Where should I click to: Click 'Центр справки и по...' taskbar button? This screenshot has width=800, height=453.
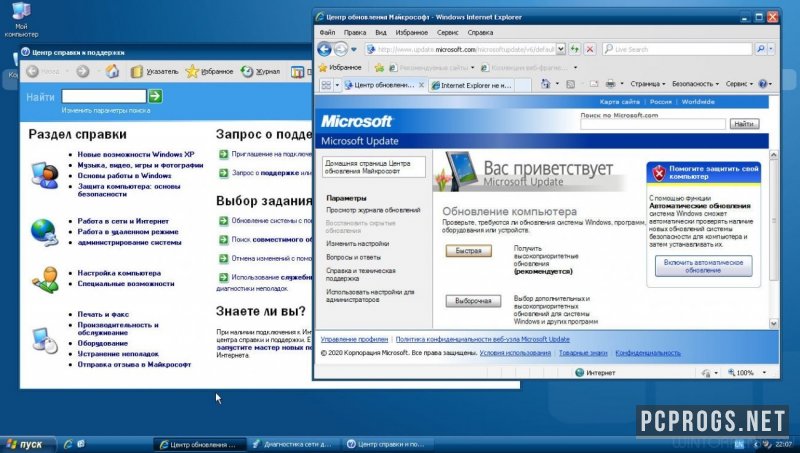[x=387, y=444]
